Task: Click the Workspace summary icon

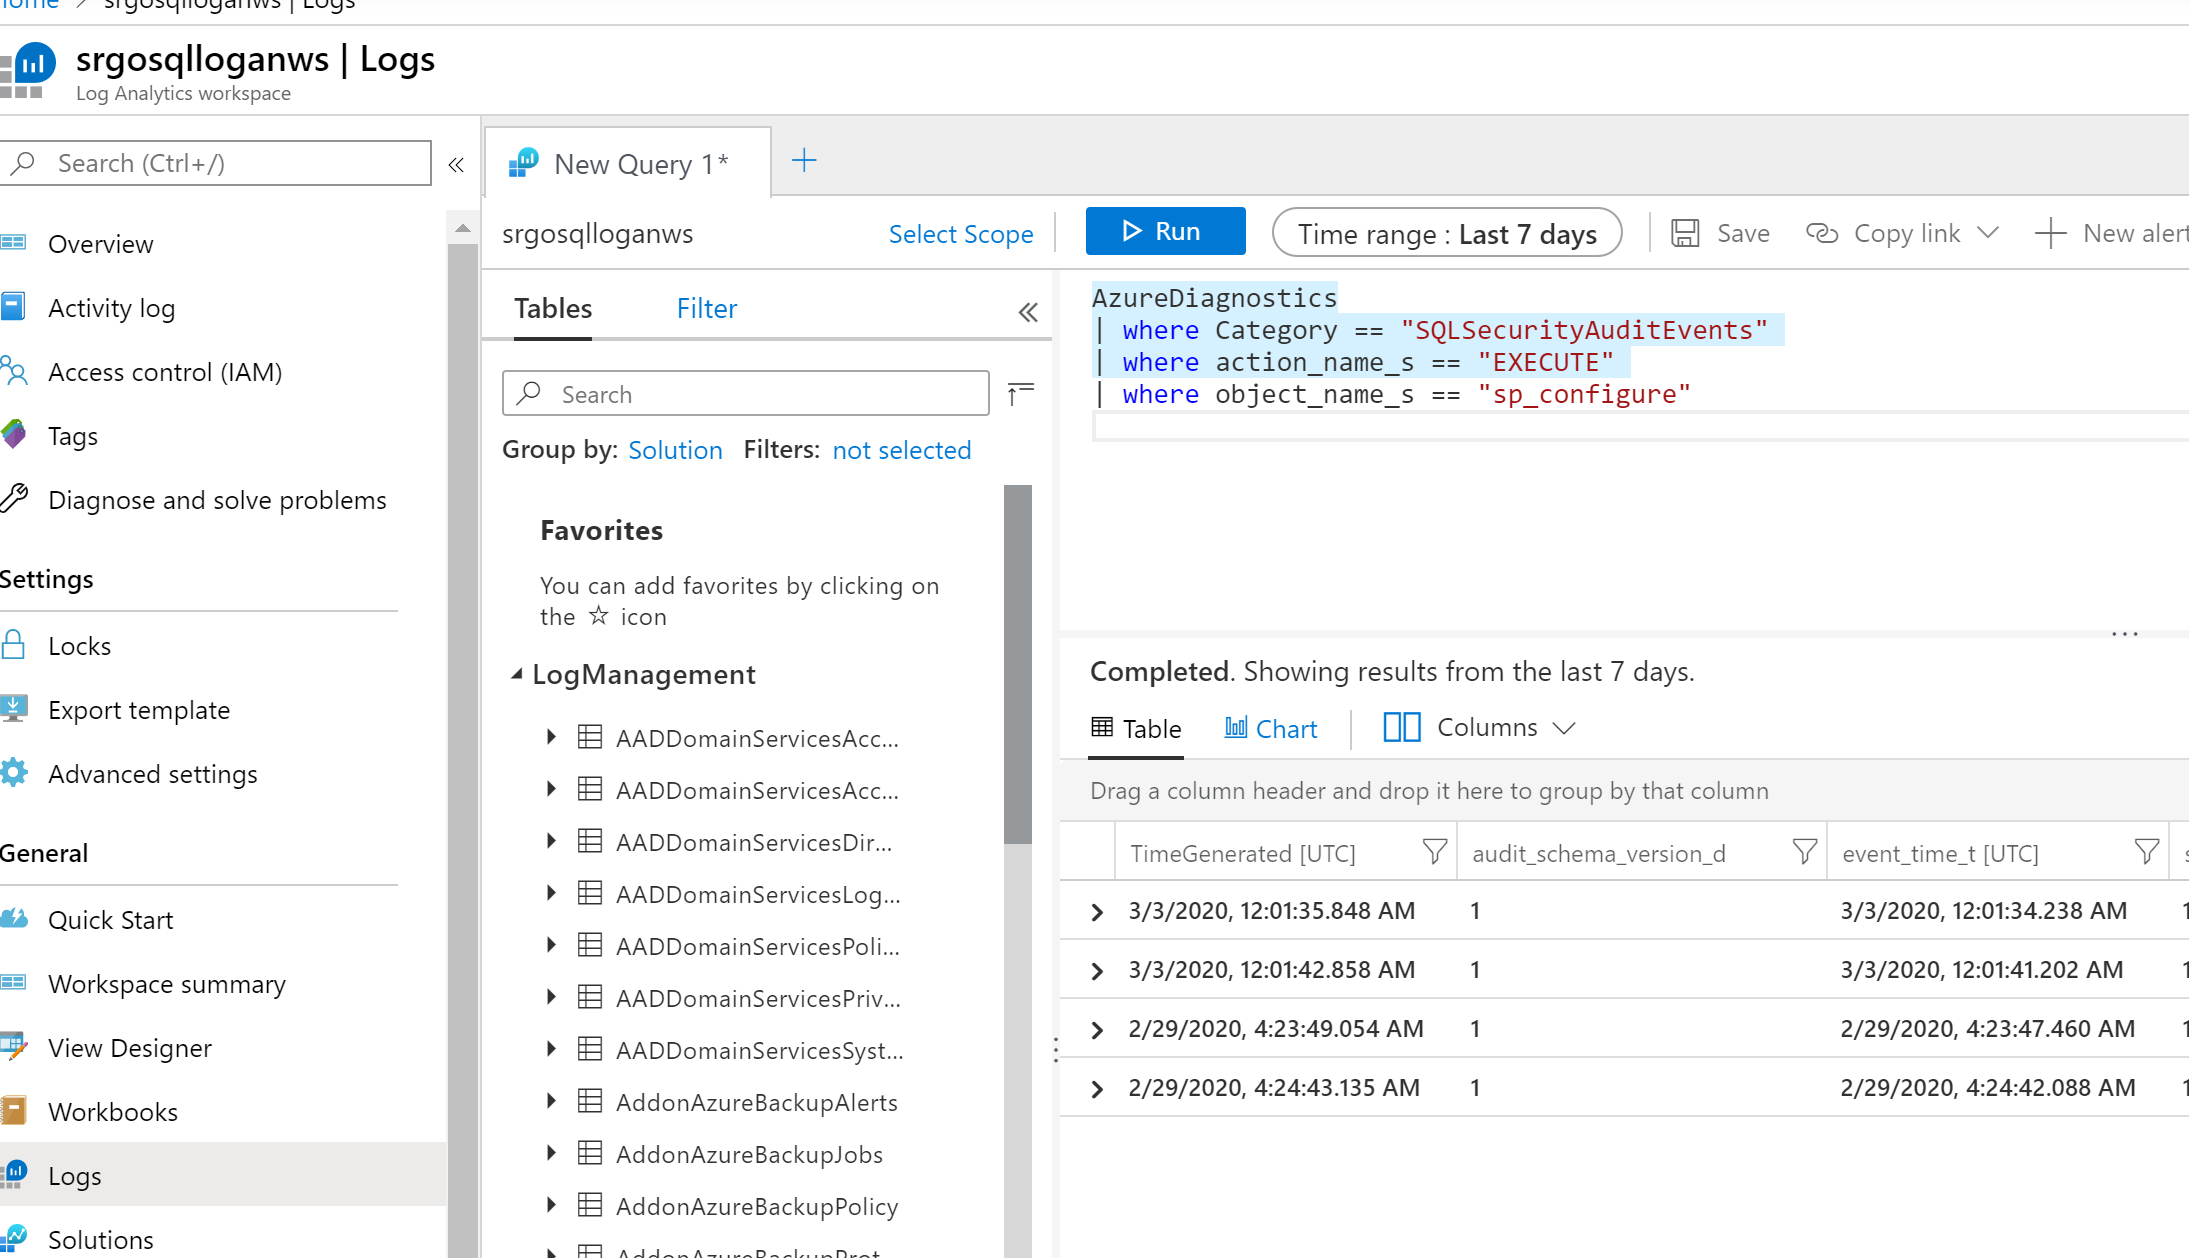Action: click(13, 983)
